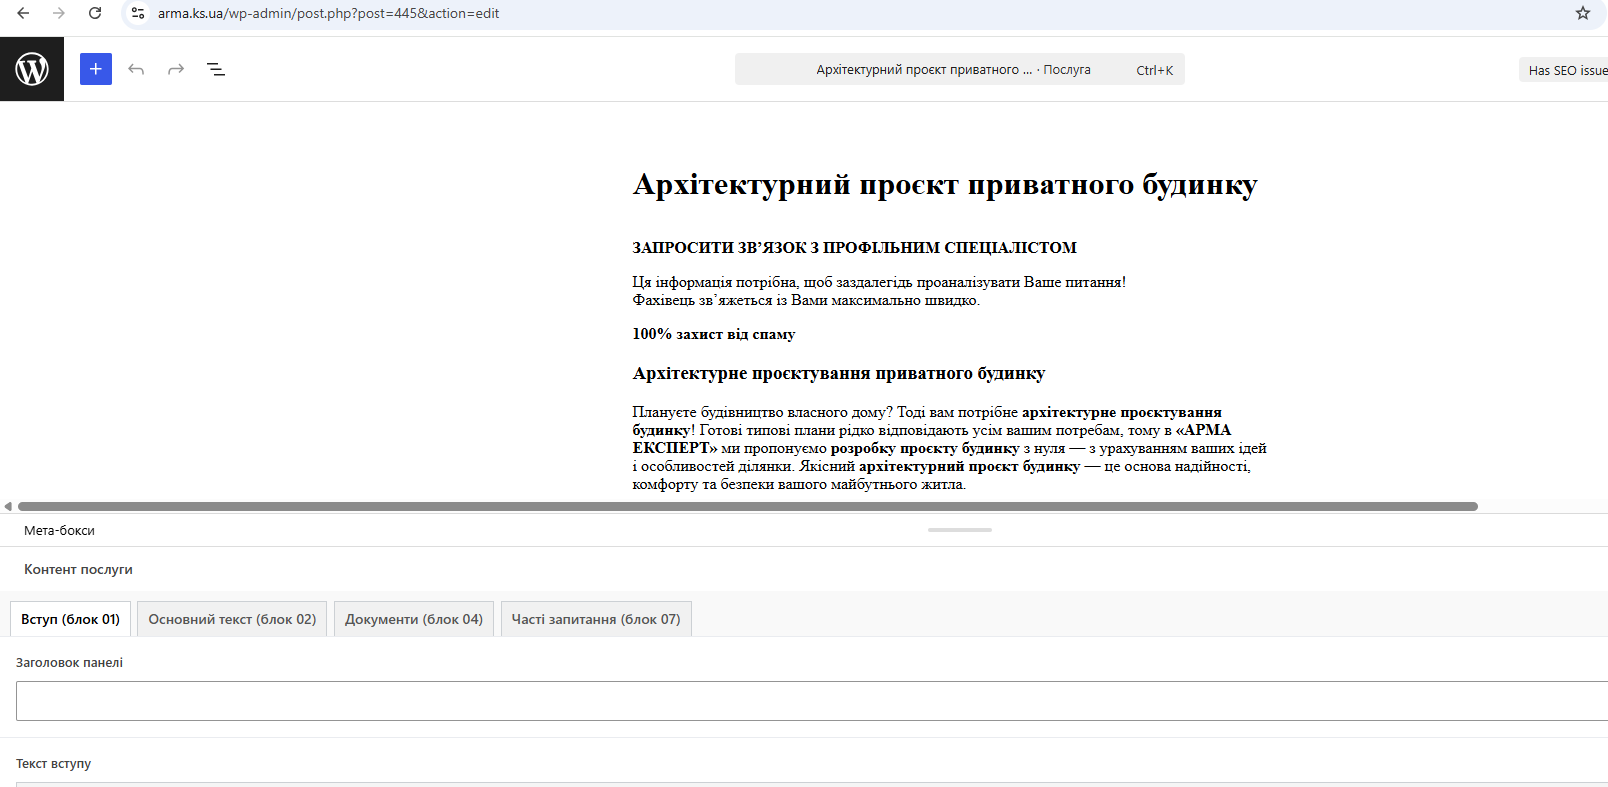Image resolution: width=1608 pixels, height=787 pixels.
Task: Click paragraph starting Плануєте будівництво власного дому
Action: point(950,448)
